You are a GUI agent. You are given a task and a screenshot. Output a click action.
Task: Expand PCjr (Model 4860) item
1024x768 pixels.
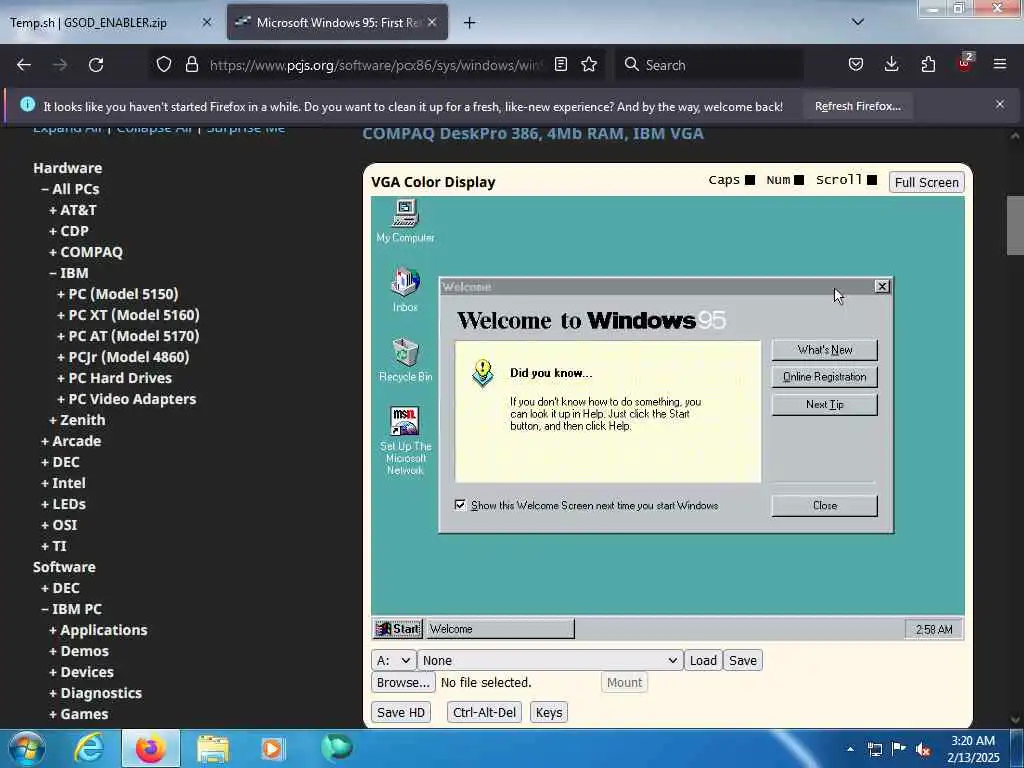123,357
